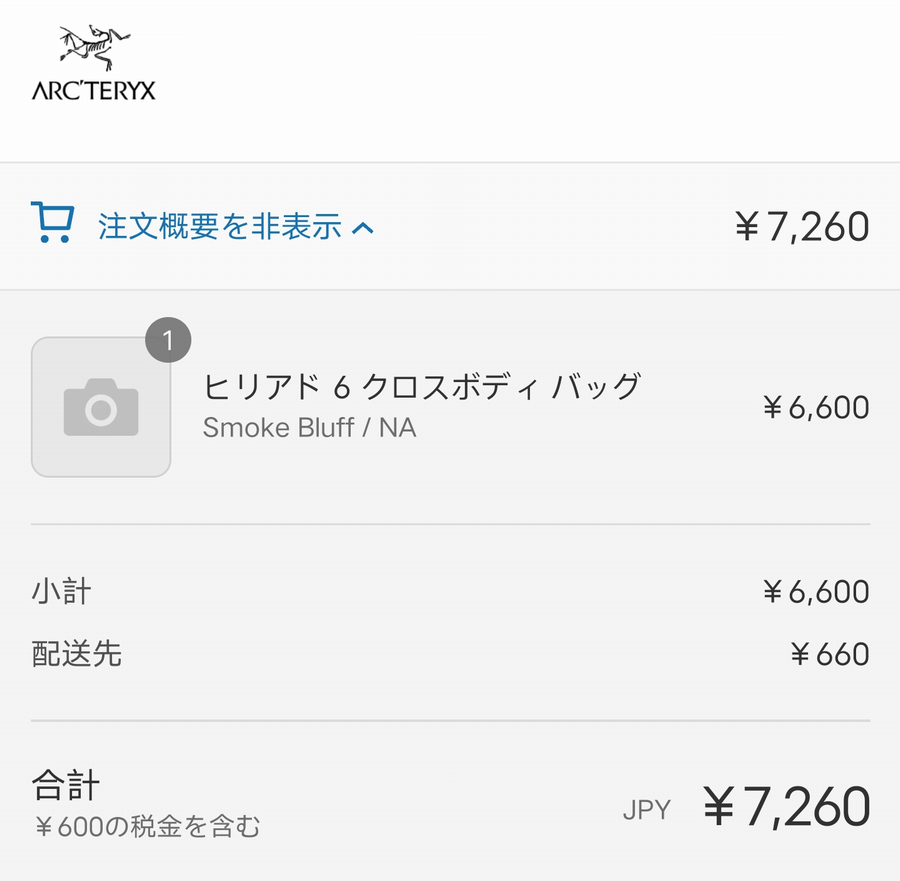Click the camera placeholder icon
This screenshot has width=900, height=881.
[x=101, y=407]
